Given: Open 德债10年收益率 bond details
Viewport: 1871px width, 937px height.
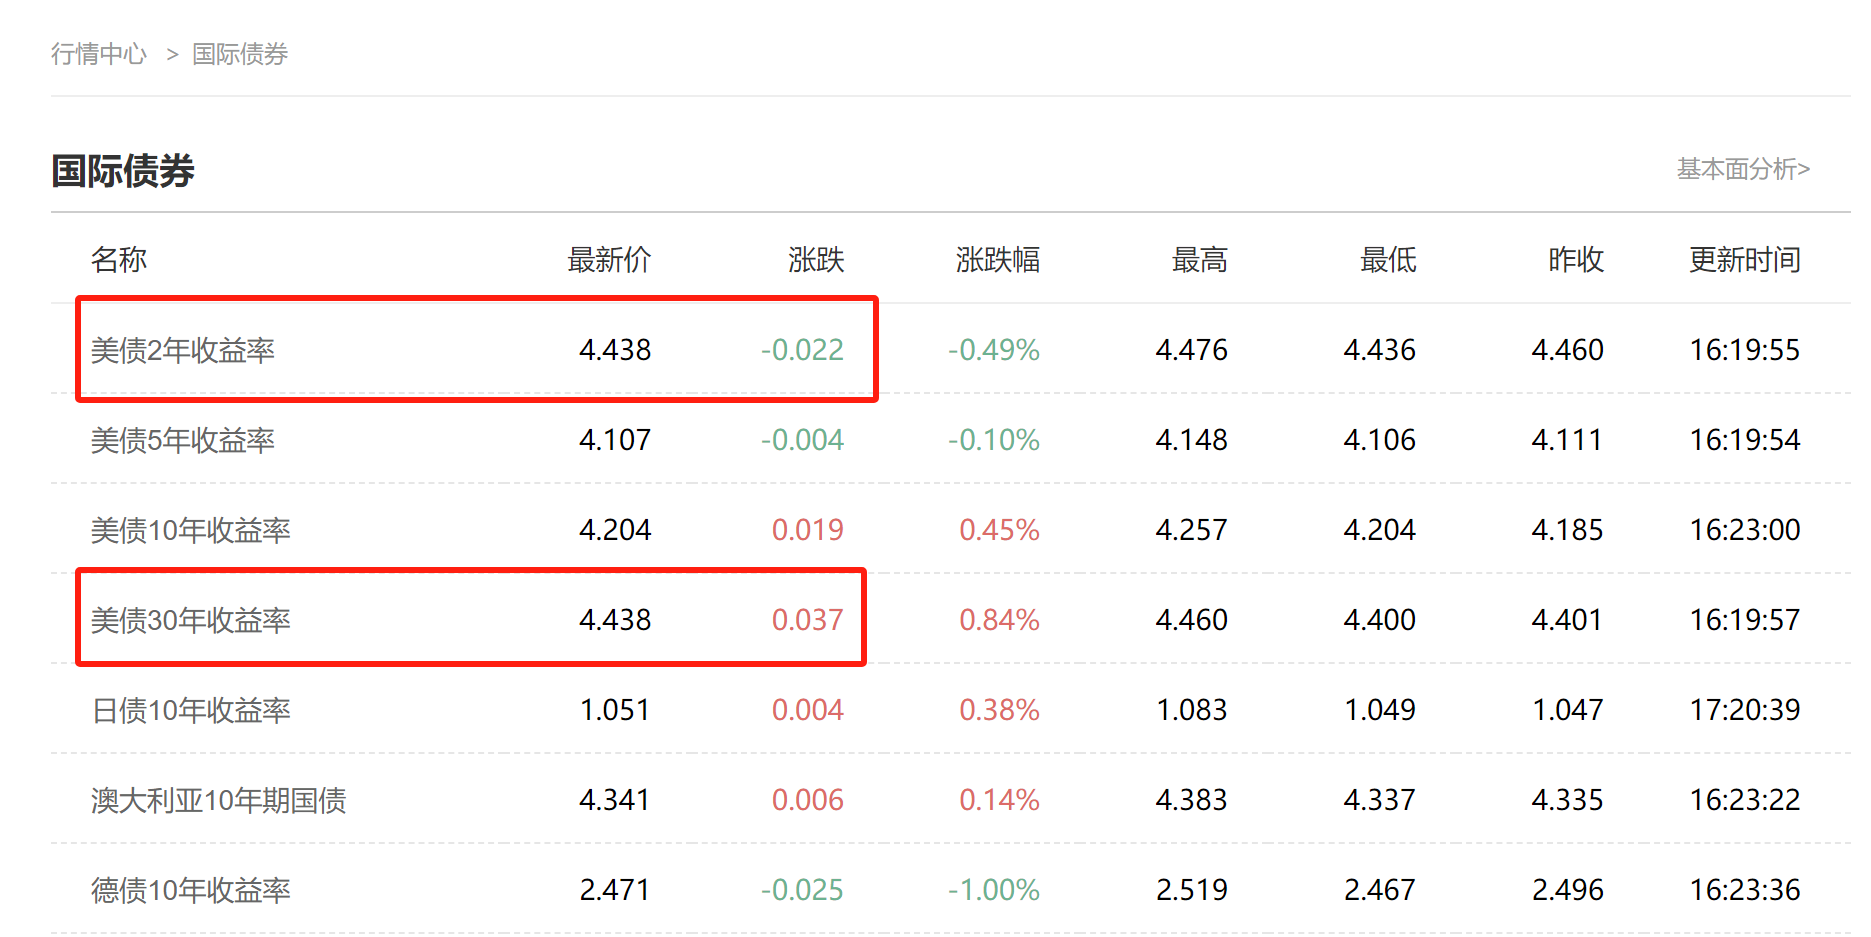Looking at the screenshot, I should pyautogui.click(x=191, y=890).
